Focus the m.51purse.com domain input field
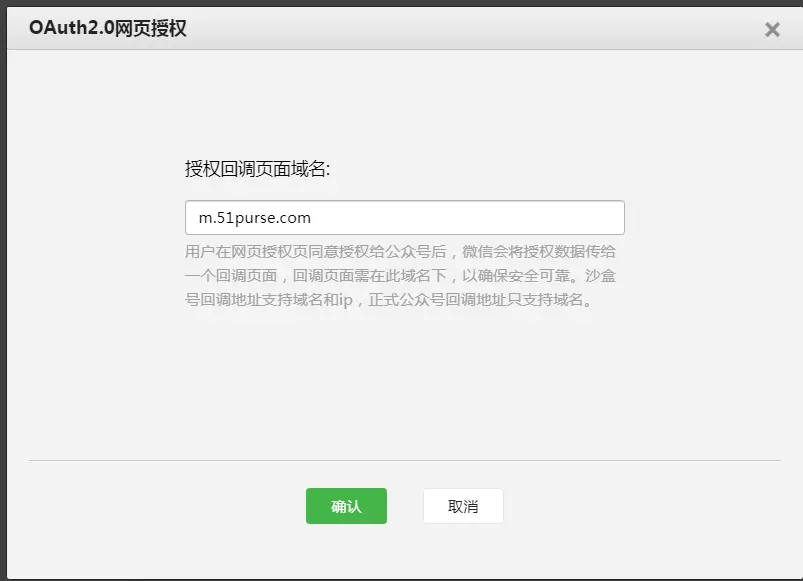The image size is (803, 581). click(405, 218)
